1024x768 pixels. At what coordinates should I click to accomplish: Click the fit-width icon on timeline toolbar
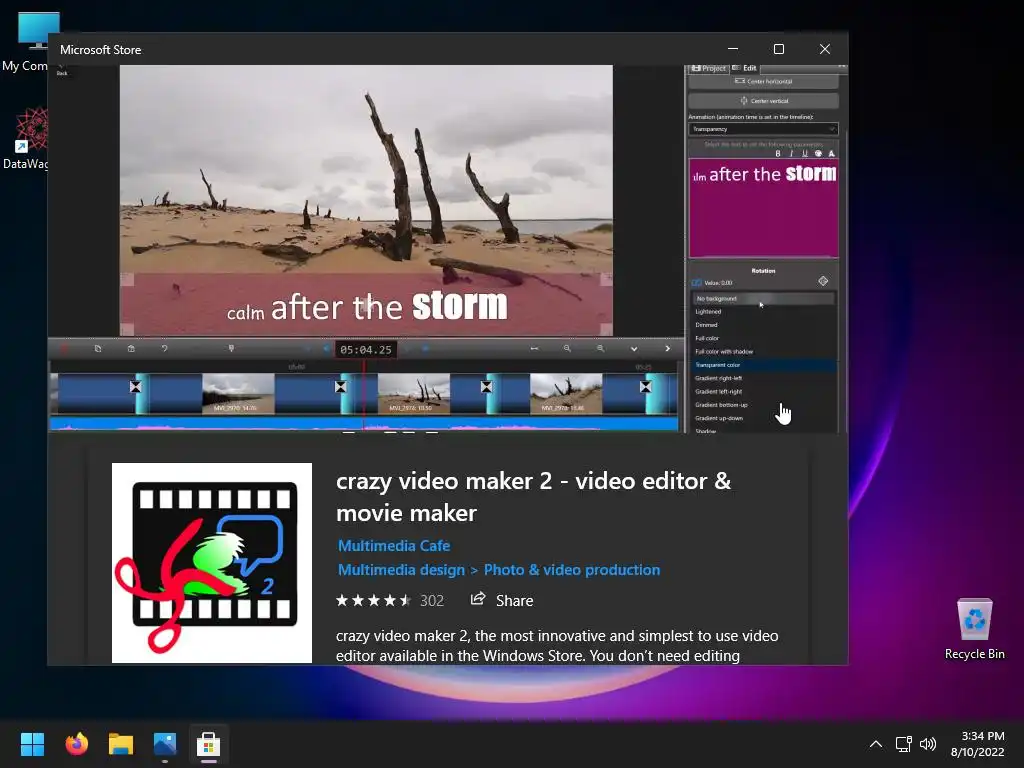click(x=534, y=349)
